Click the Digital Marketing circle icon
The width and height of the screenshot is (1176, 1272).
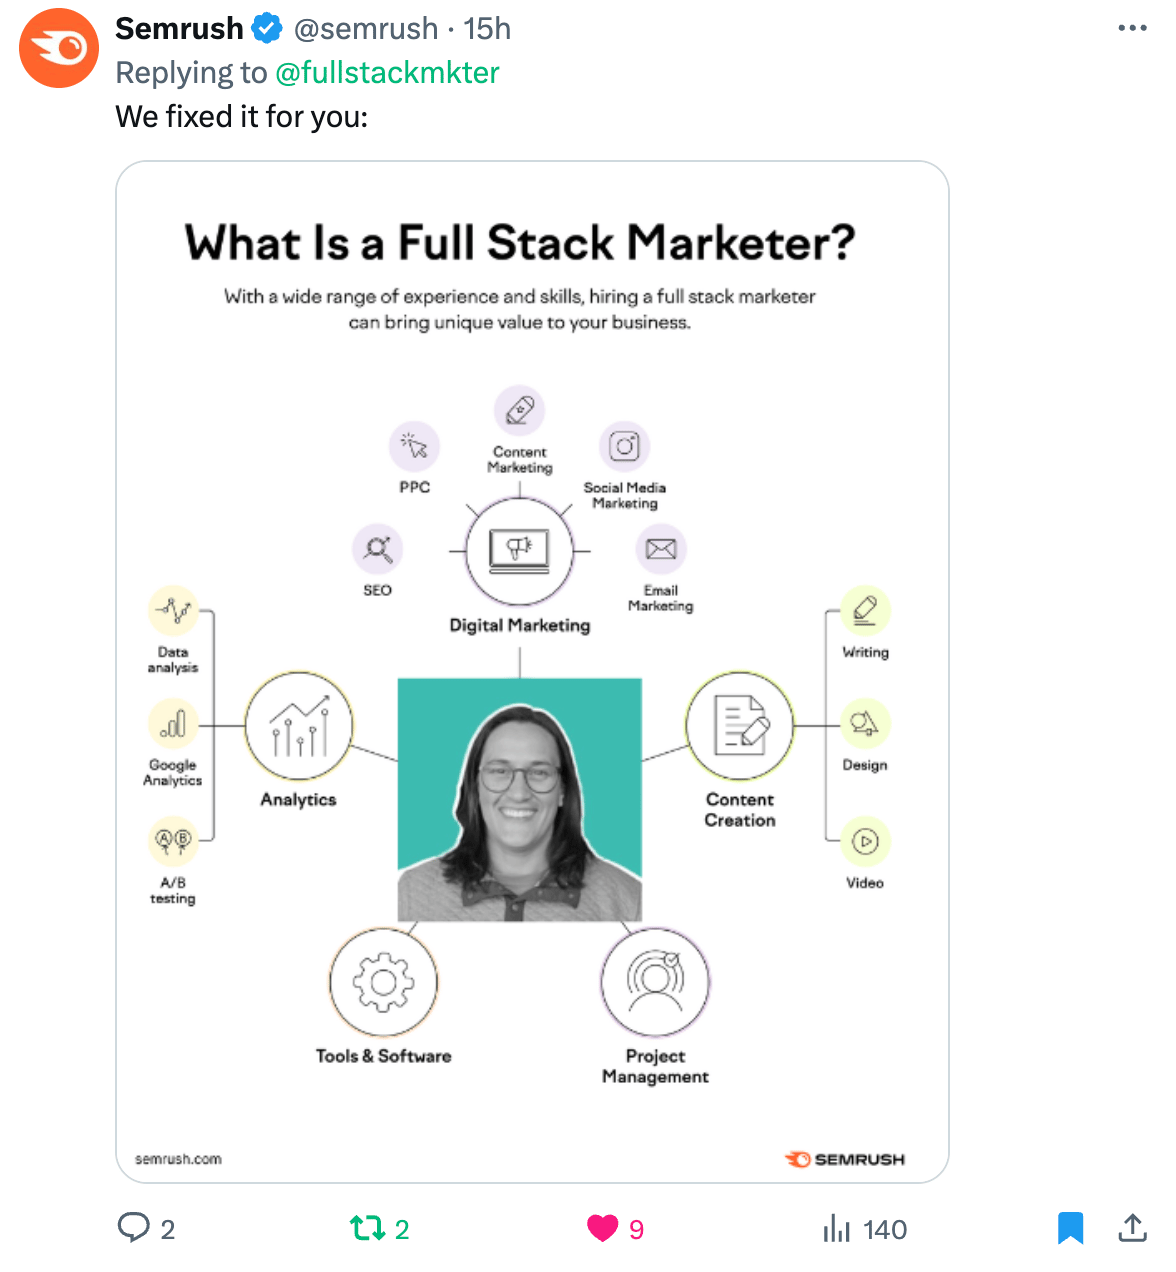click(x=519, y=551)
